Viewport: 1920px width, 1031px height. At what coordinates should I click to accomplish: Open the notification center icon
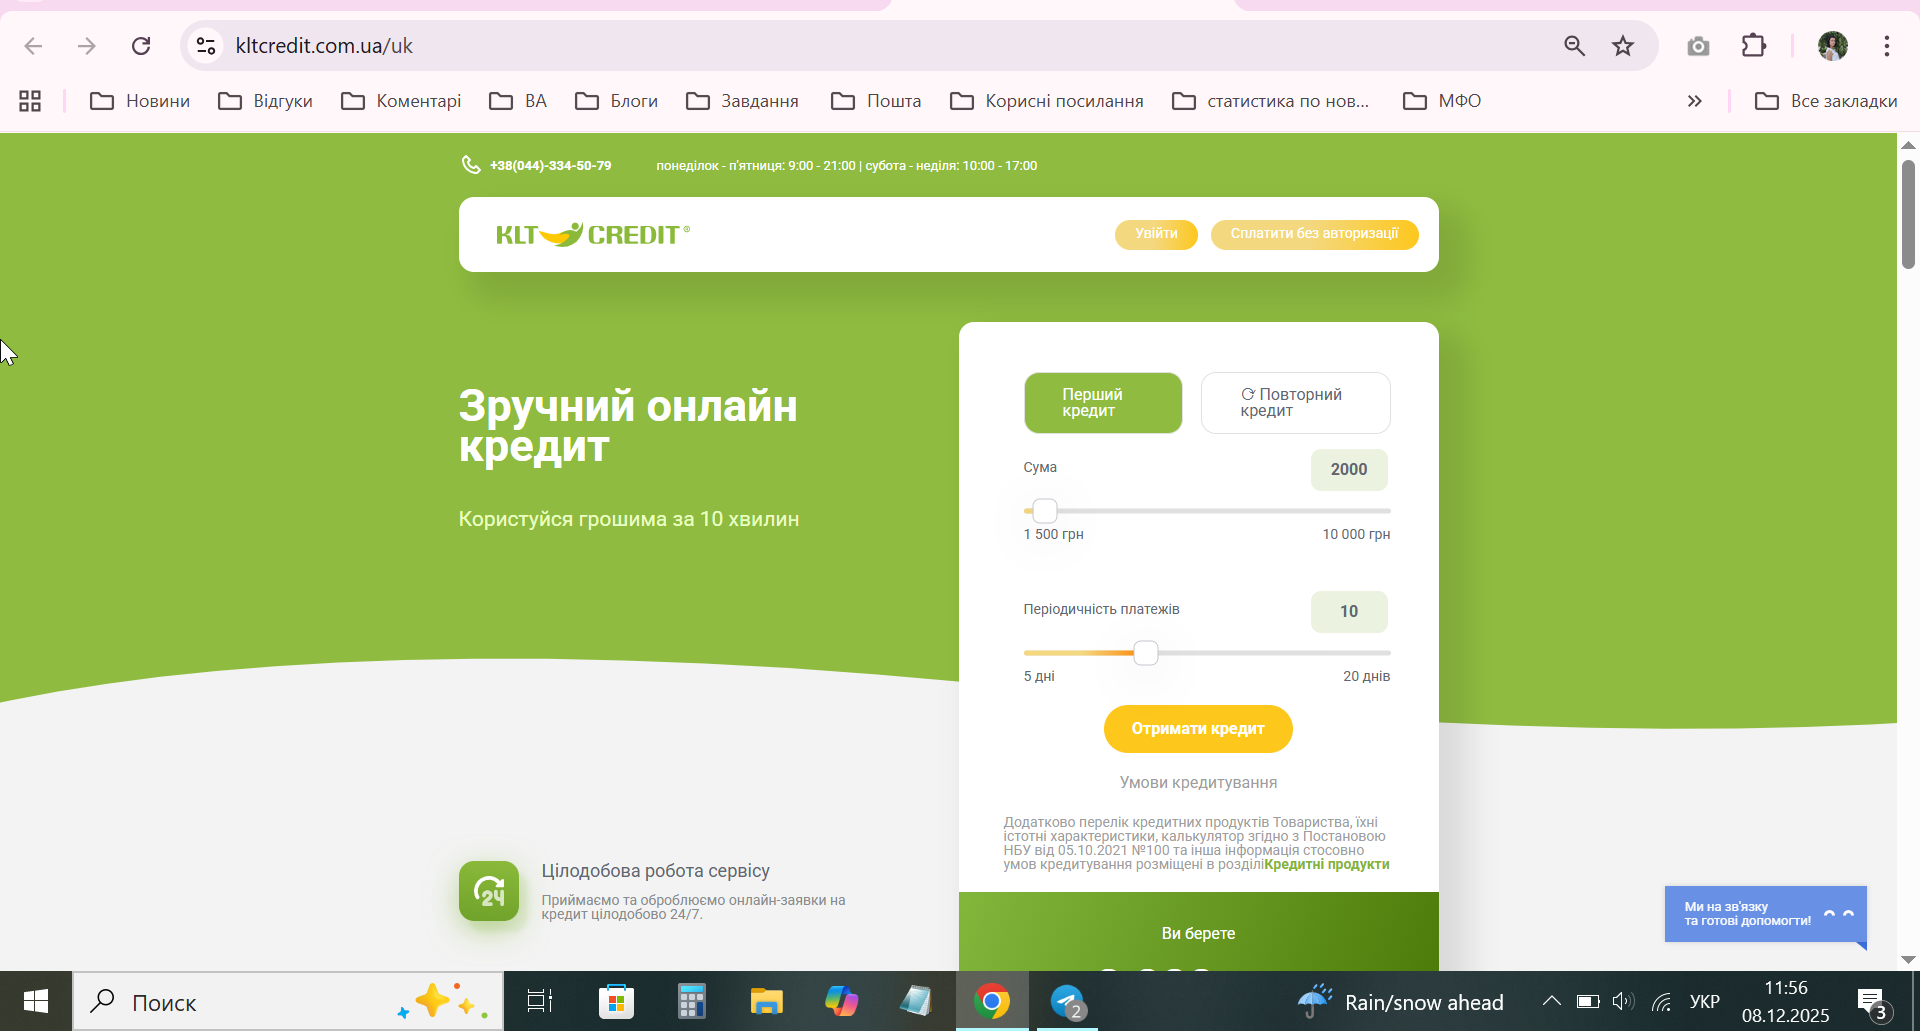[1872, 1001]
